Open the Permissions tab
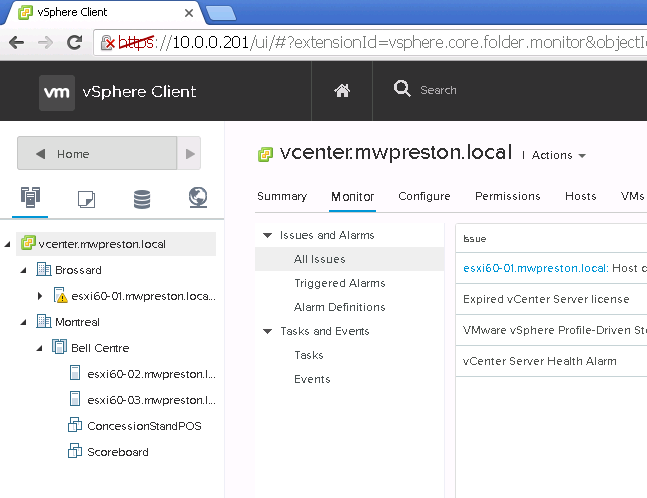This screenshot has width=647, height=498. 508,196
